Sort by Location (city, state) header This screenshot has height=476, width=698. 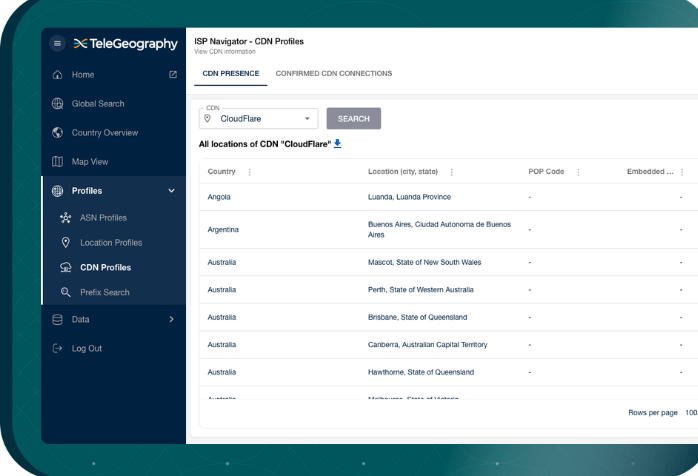point(403,171)
